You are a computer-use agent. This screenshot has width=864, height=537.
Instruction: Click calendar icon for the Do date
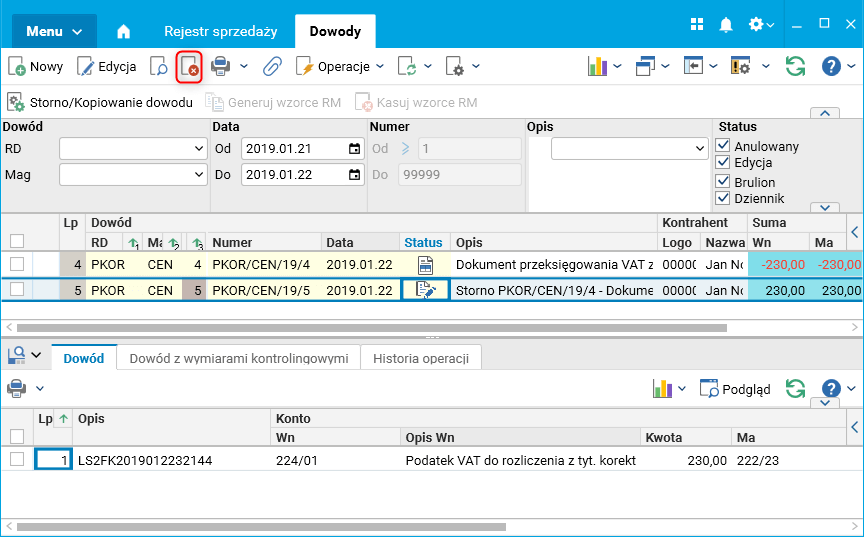(x=354, y=175)
